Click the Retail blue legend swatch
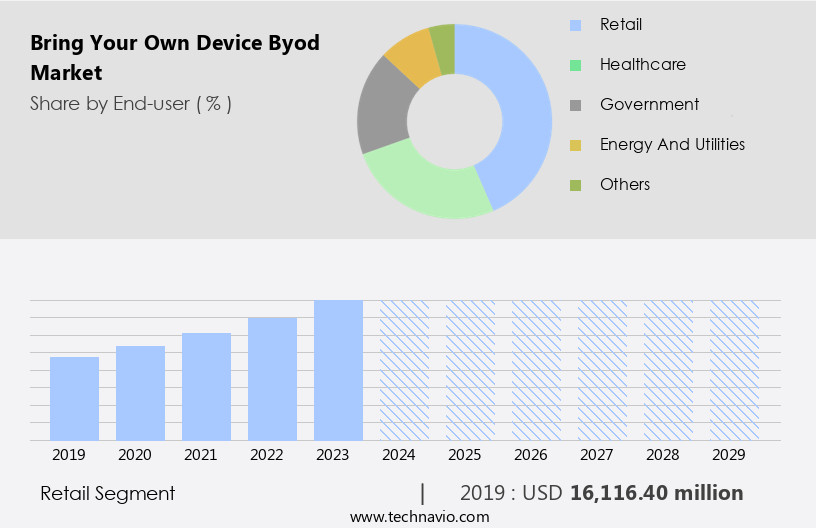The width and height of the screenshot is (816, 528). click(575, 25)
